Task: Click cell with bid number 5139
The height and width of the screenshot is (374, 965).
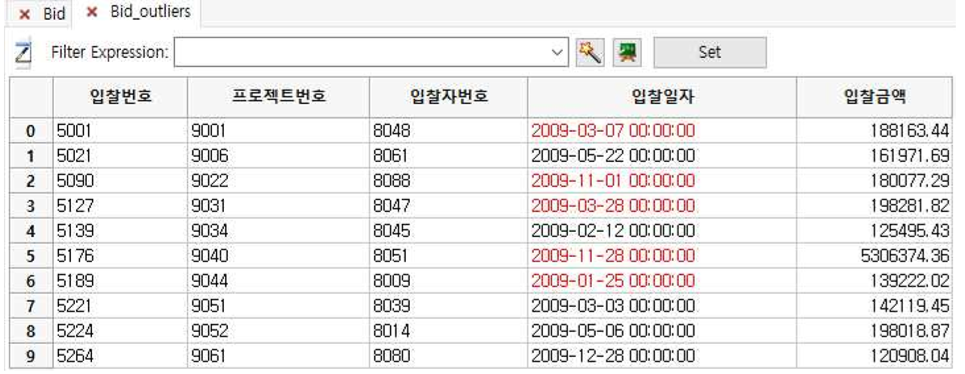Action: click(120, 231)
